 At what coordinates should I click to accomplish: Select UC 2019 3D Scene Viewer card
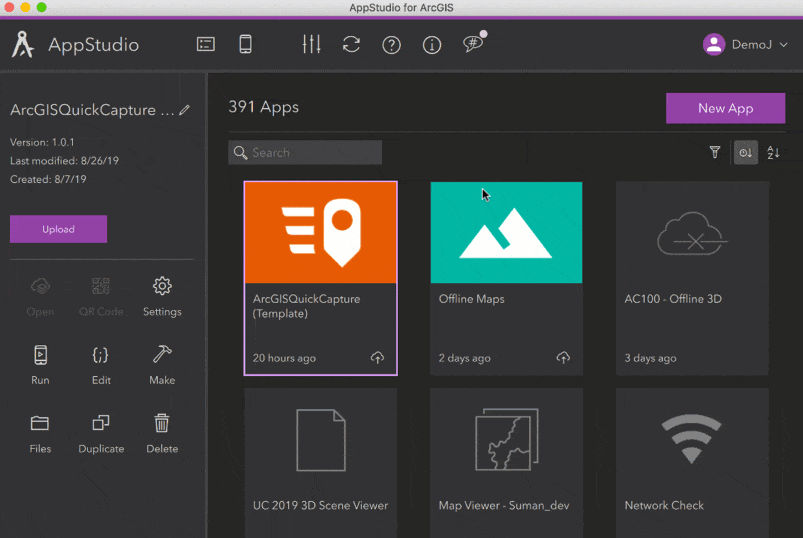click(321, 463)
